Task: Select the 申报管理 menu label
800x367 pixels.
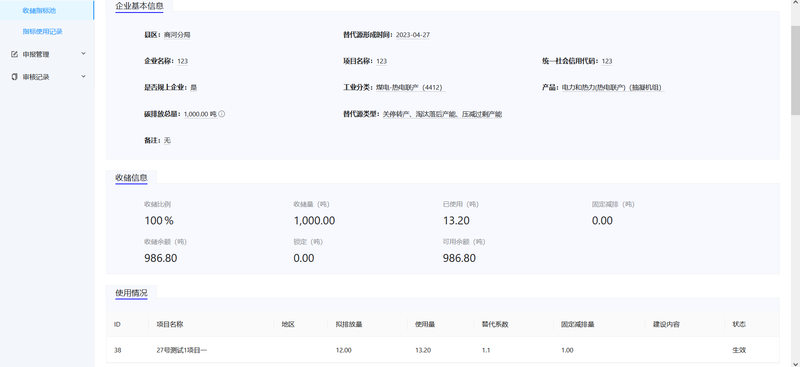Action: click(x=36, y=54)
